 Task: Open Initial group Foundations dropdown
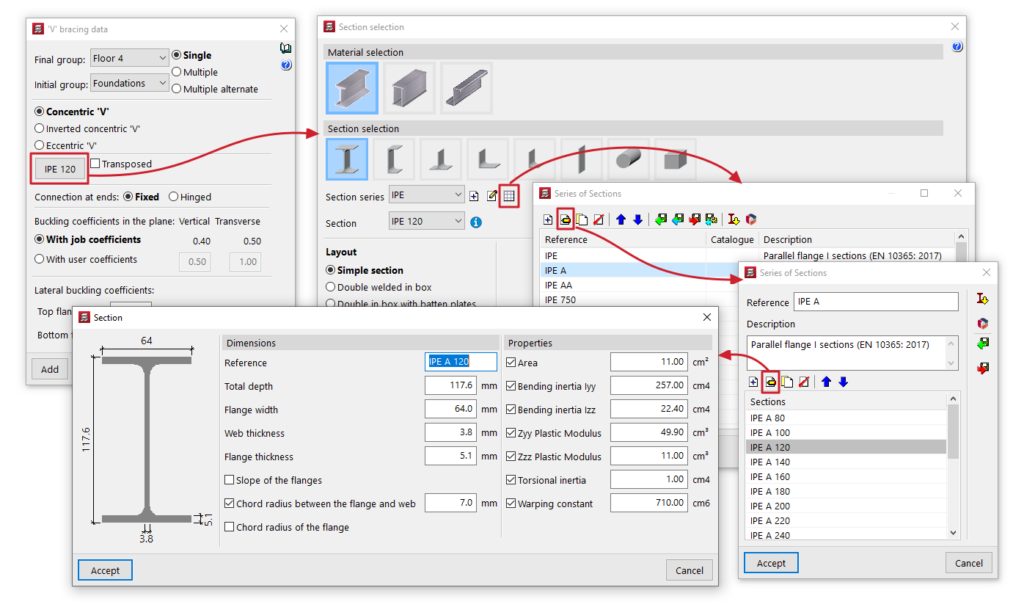click(x=129, y=83)
